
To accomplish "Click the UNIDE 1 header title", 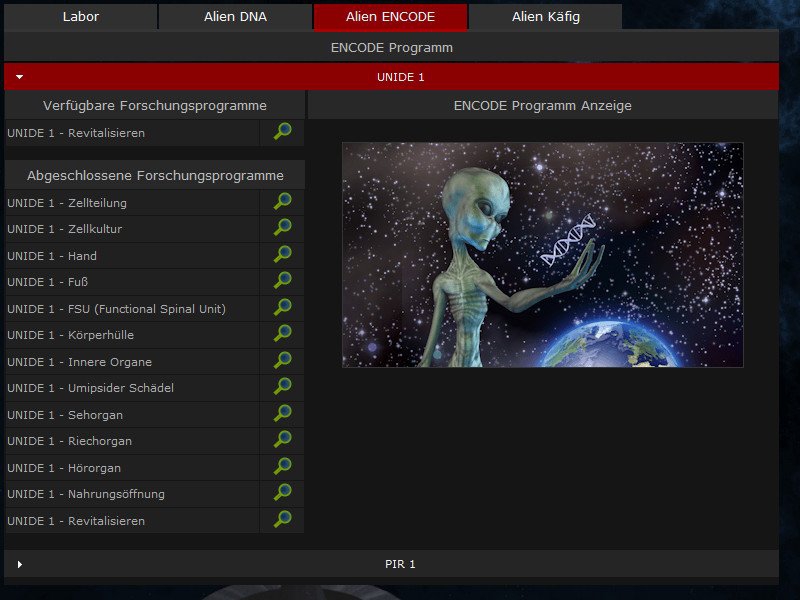I will (x=401, y=77).
